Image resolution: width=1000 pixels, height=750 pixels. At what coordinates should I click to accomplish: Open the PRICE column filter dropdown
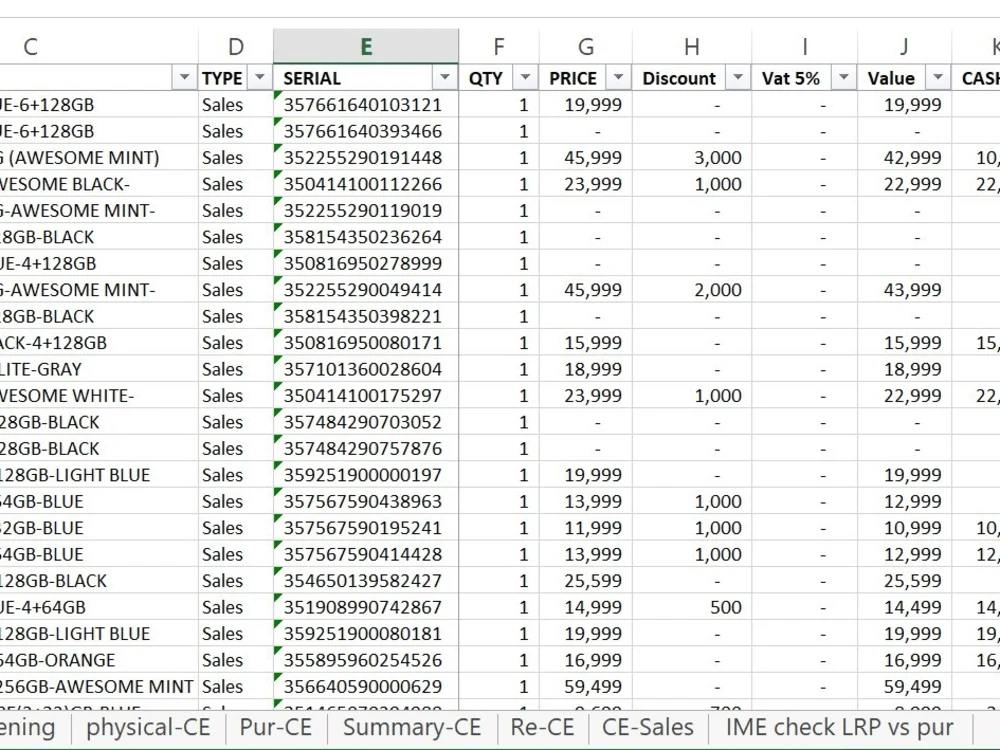click(x=618, y=78)
